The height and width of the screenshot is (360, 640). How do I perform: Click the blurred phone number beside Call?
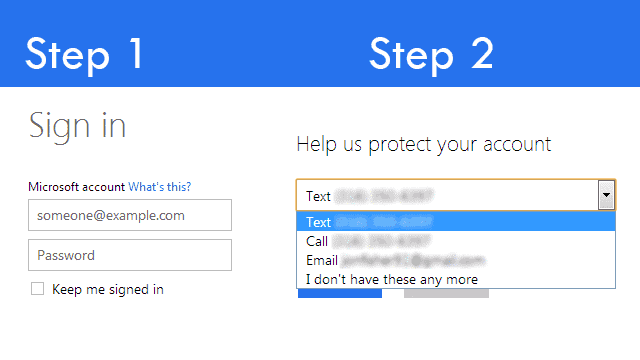381,241
